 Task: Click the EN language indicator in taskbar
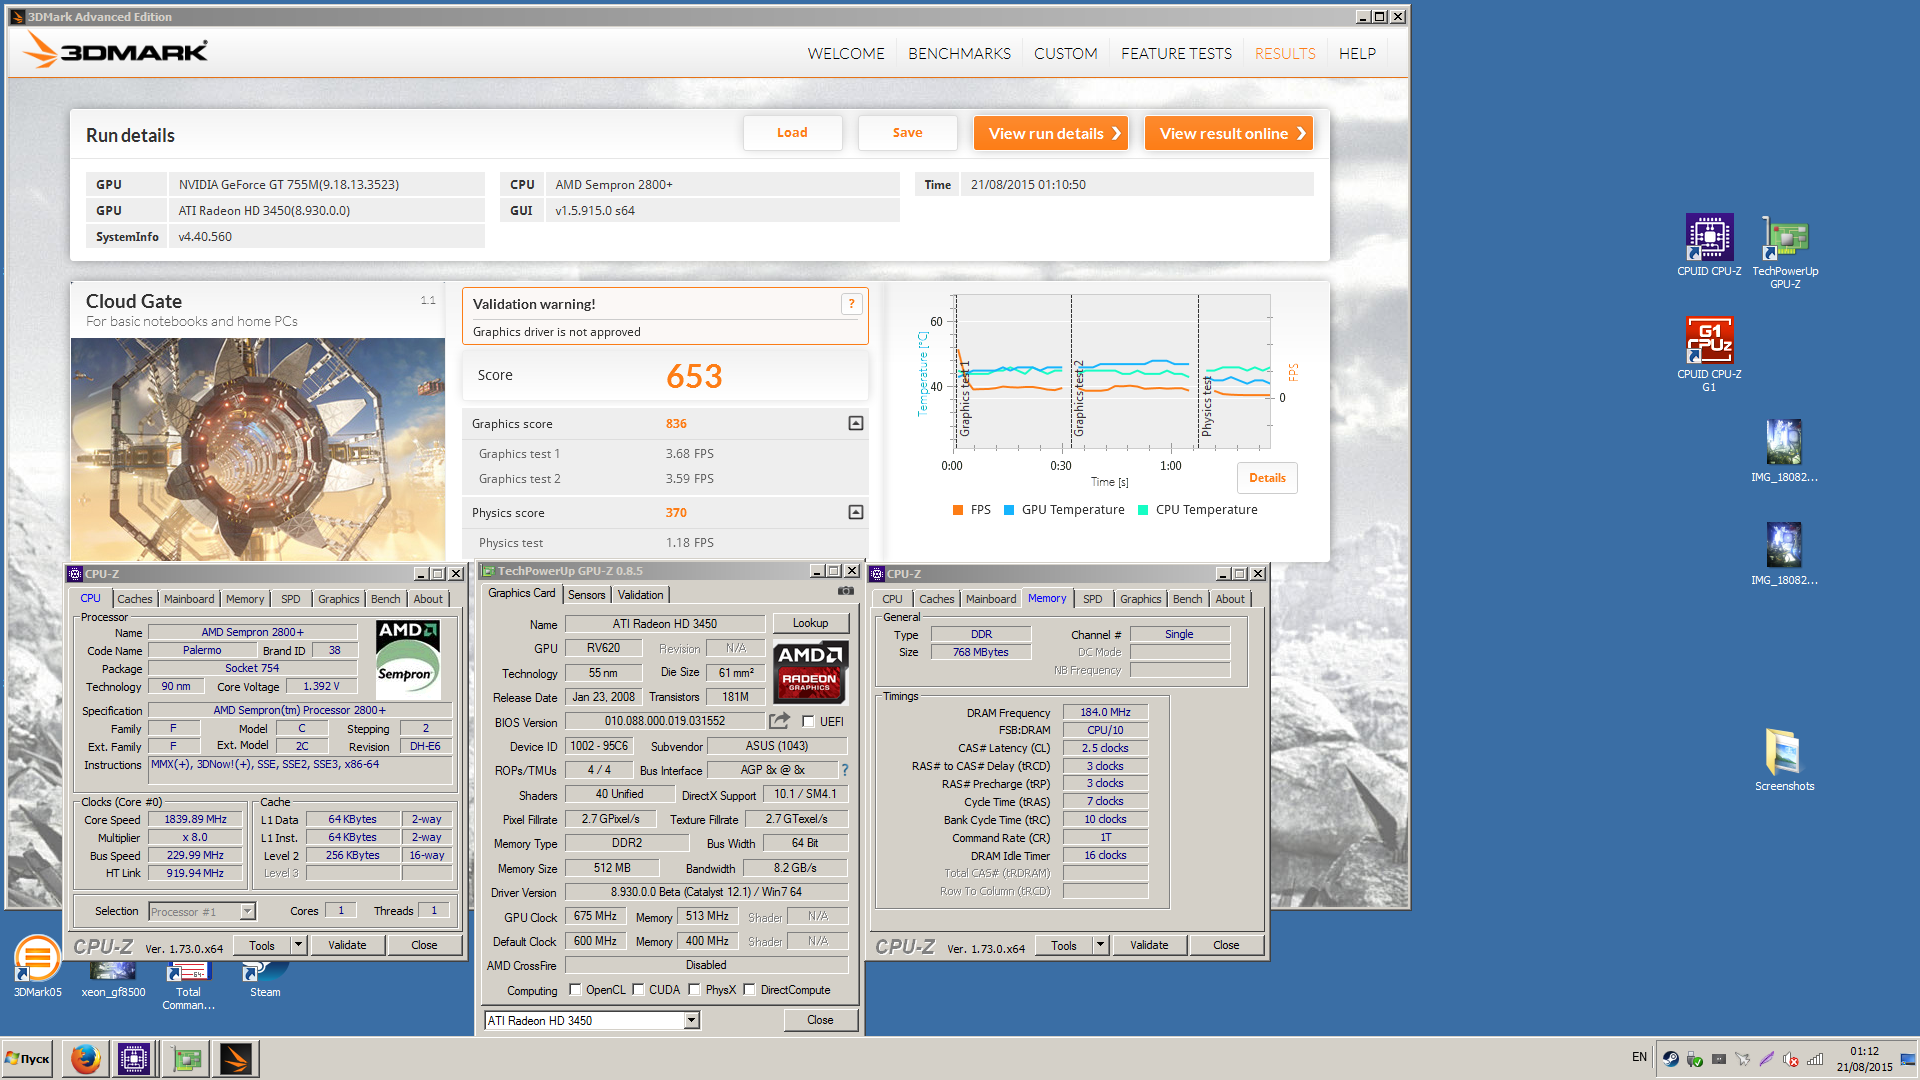[1639, 1057]
